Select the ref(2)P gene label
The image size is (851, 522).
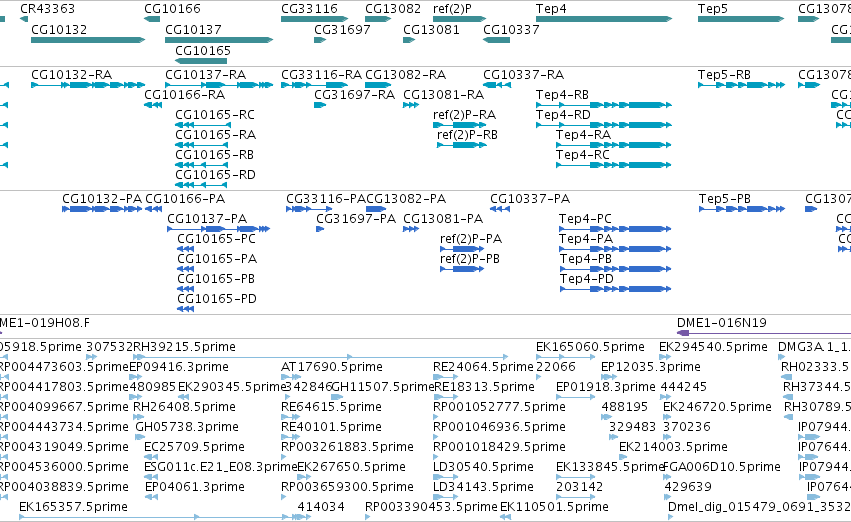(452, 9)
